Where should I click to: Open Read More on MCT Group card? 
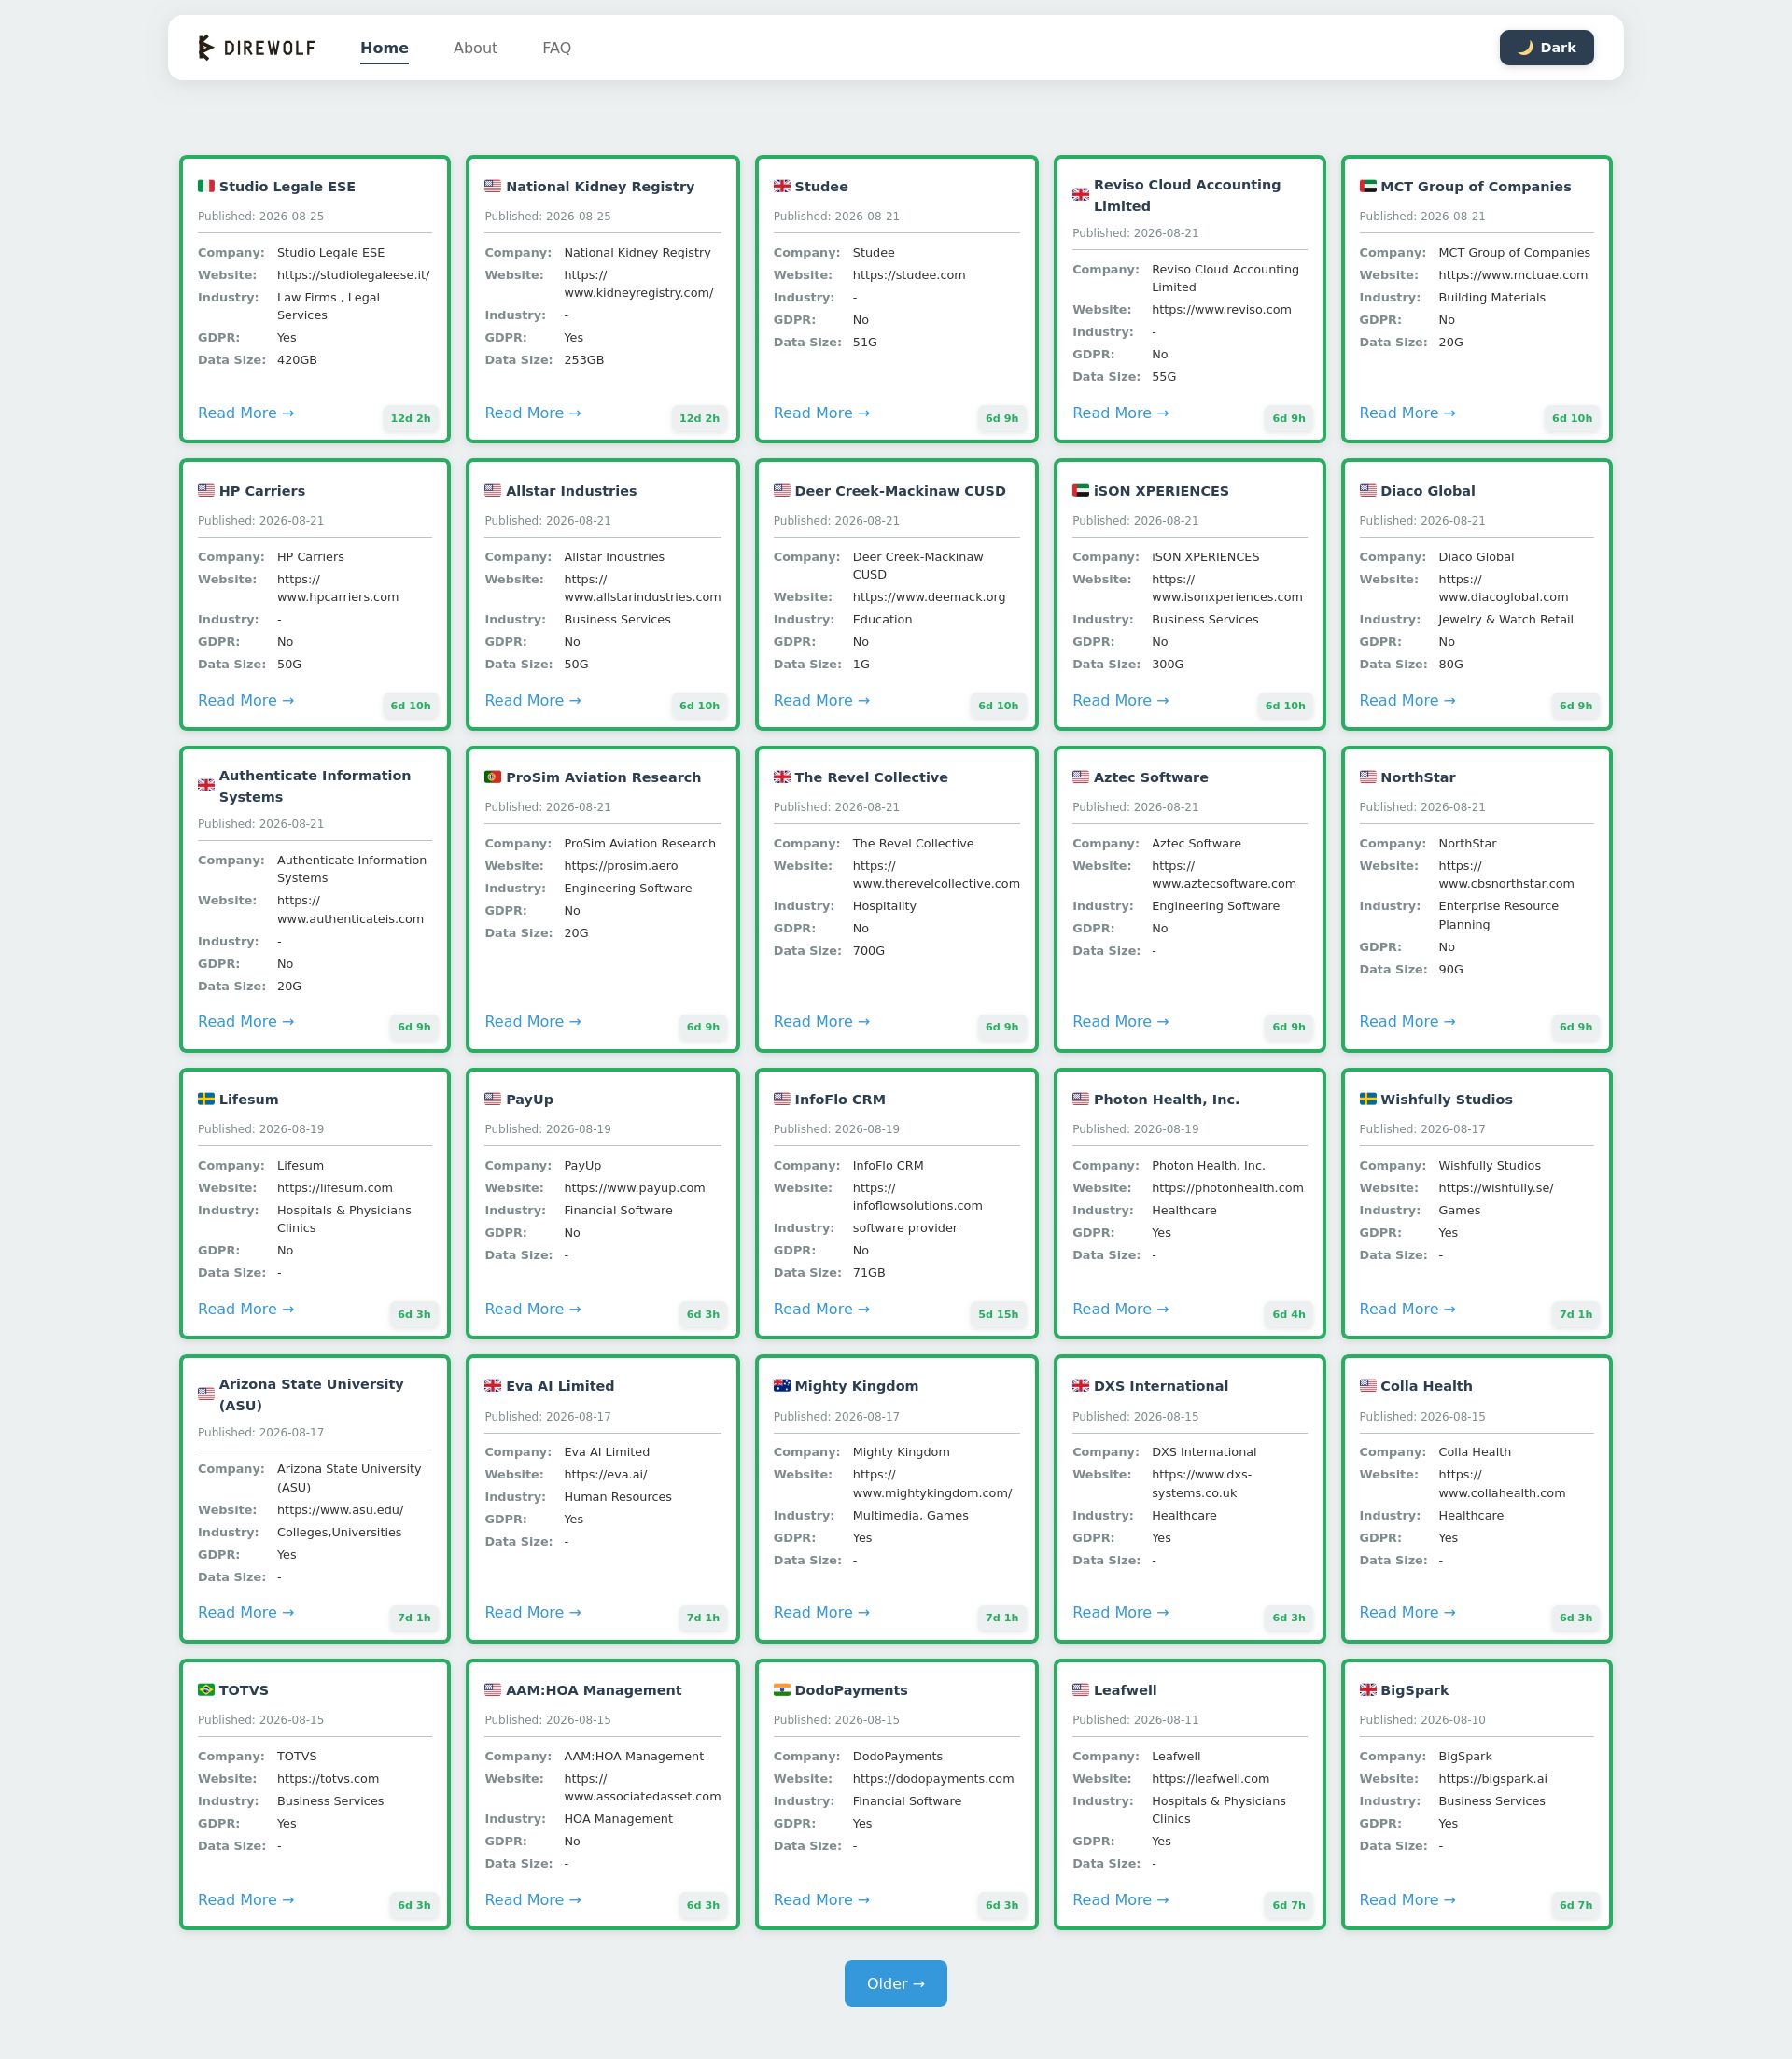1407,413
